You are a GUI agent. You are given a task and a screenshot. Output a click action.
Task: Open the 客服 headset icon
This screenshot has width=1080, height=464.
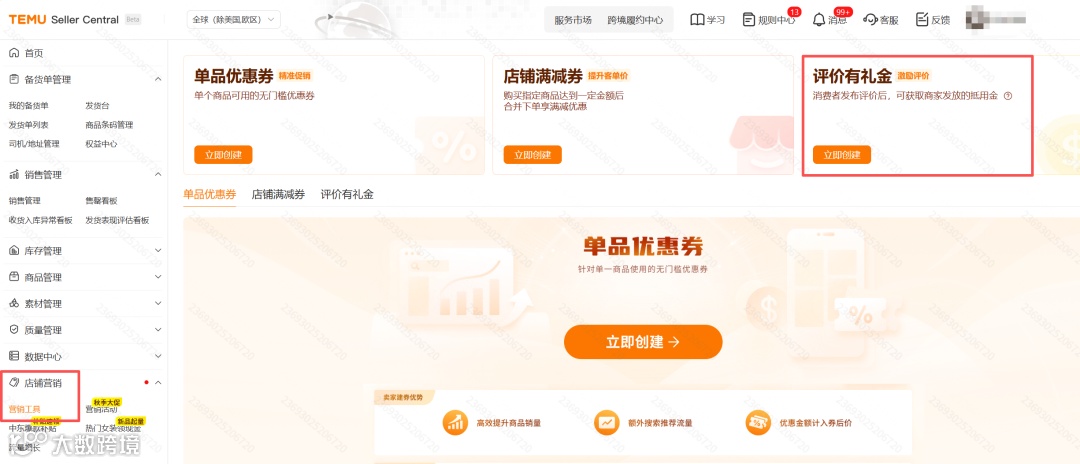click(x=870, y=20)
